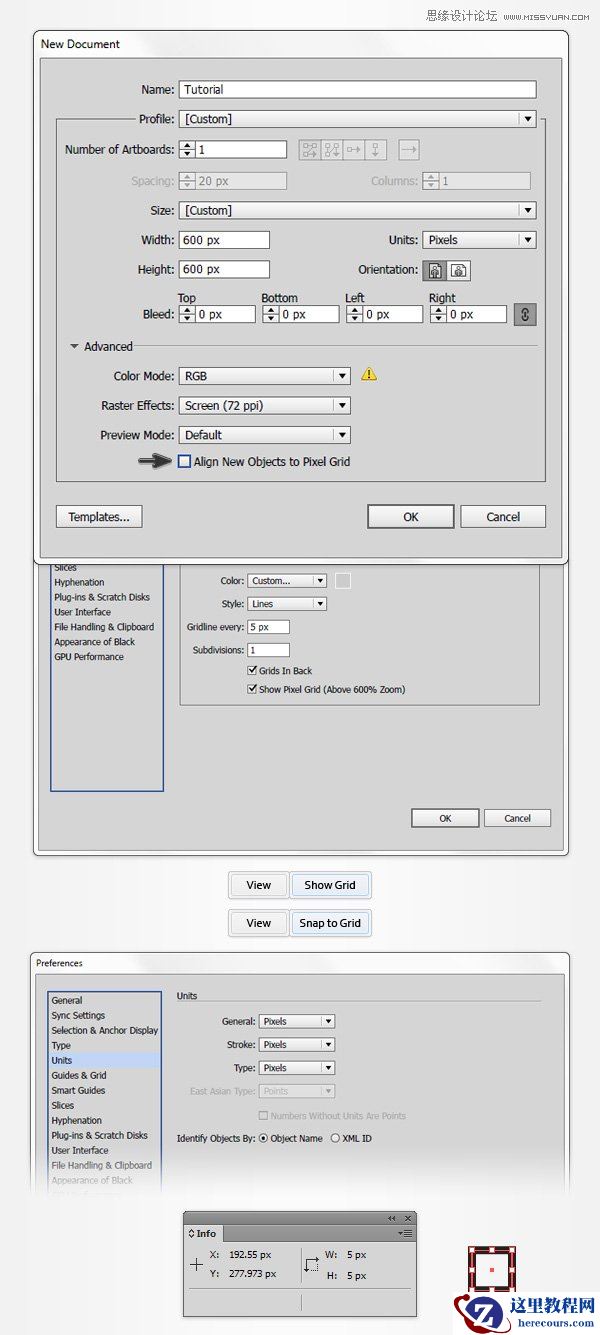Viewport: 600px width, 1335px height.
Task: Open the Profile dropdown
Action: (x=357, y=119)
